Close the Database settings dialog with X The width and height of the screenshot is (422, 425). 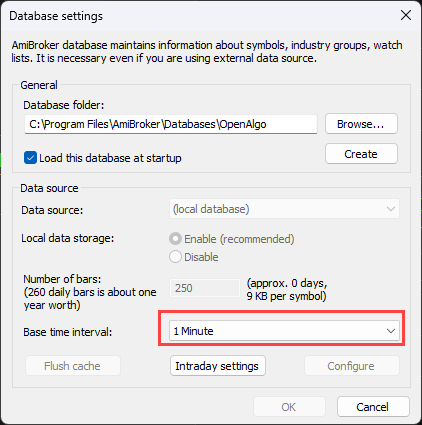coord(406,15)
